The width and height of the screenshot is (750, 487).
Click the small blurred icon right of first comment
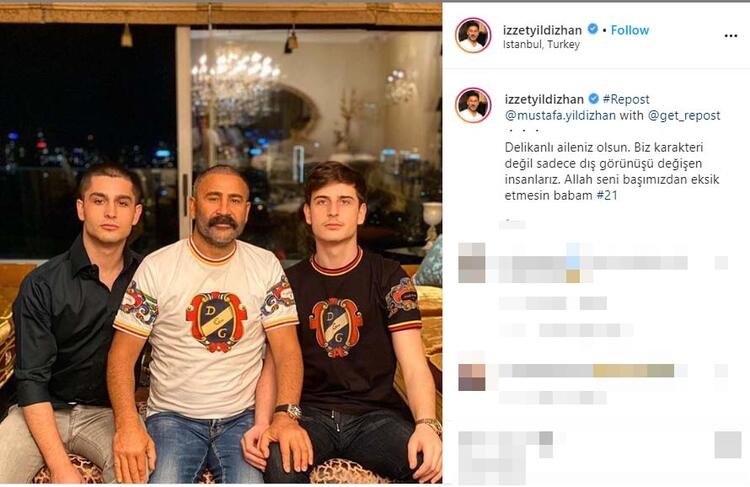point(721,262)
